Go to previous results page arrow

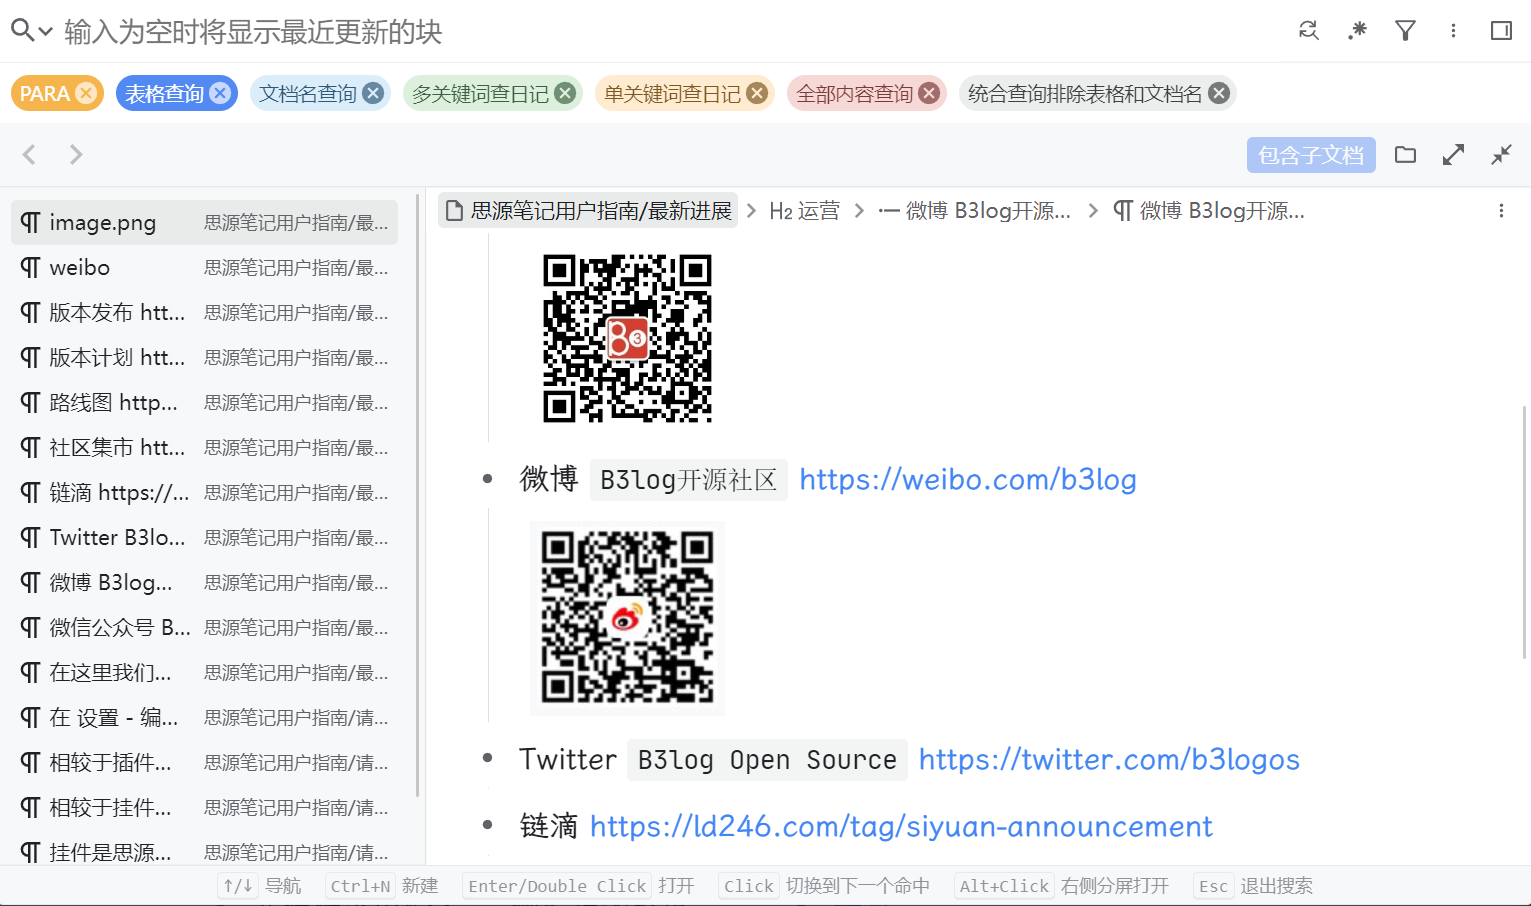29,154
